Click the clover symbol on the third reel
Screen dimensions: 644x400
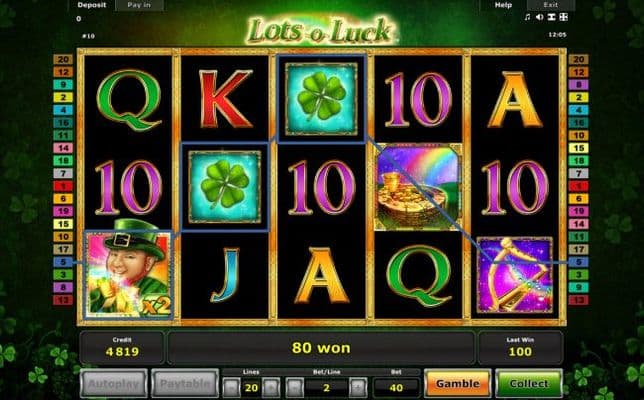tap(321, 99)
